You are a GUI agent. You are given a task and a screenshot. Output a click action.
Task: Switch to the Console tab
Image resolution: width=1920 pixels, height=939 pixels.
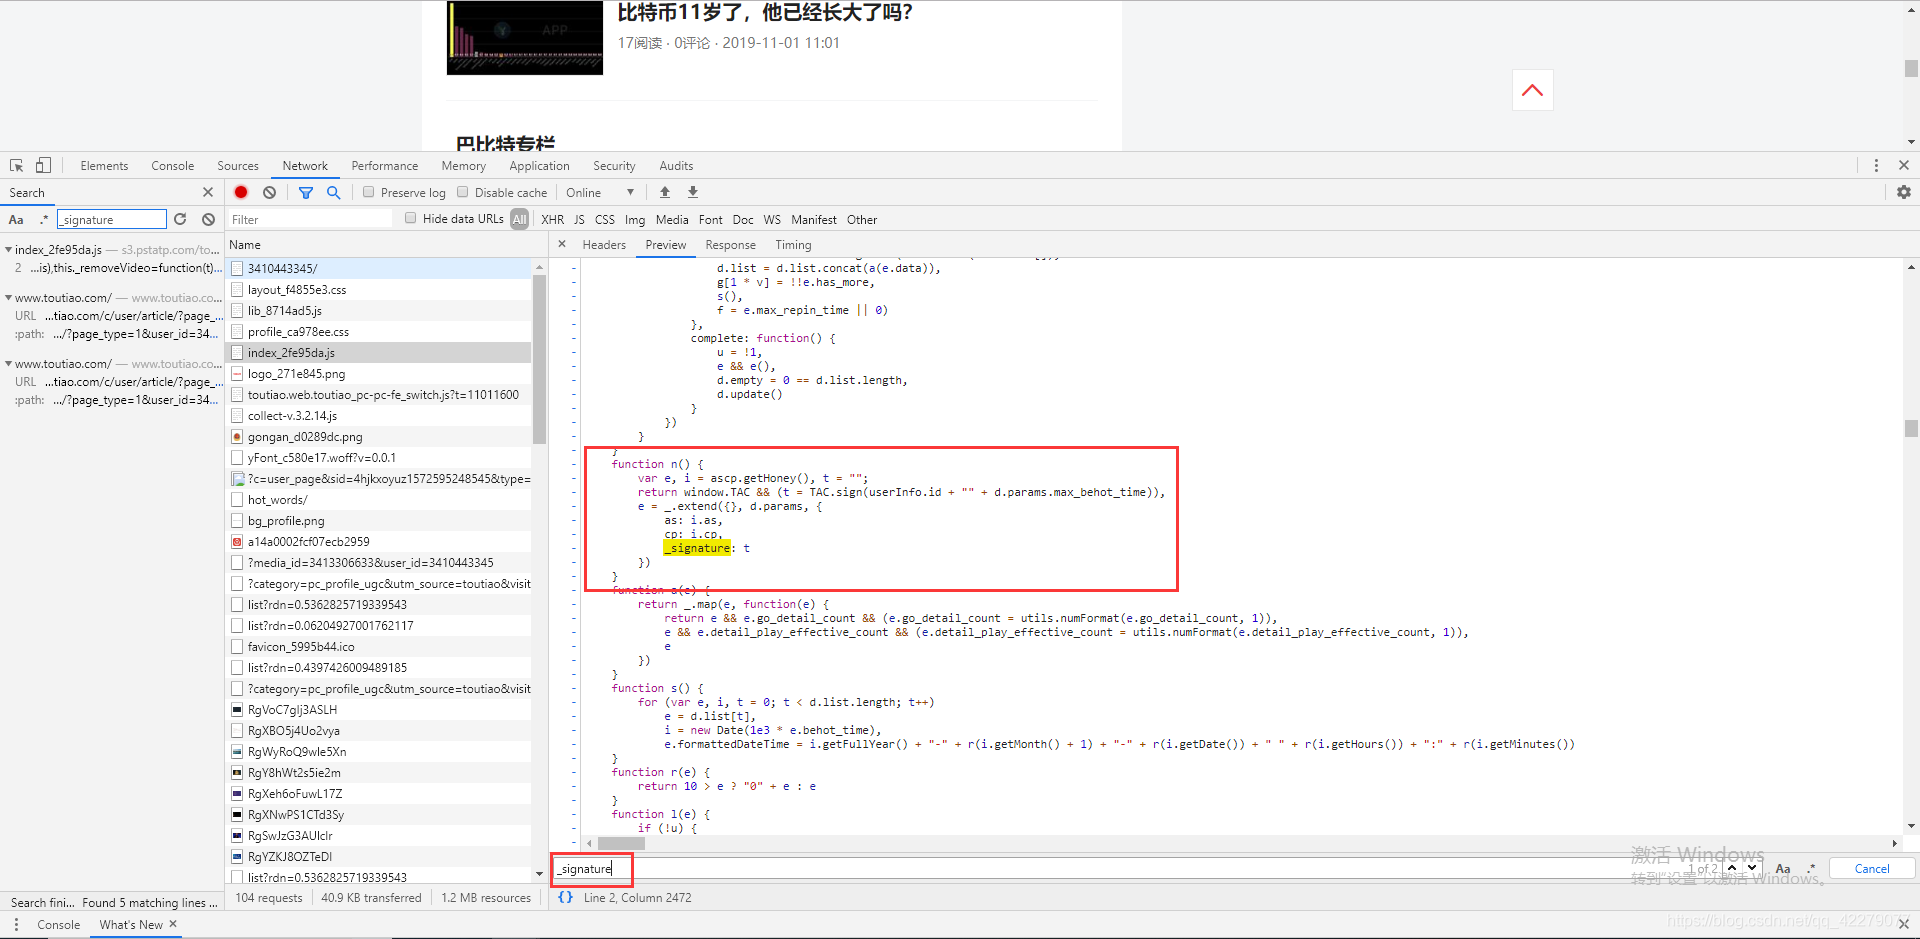pos(173,165)
